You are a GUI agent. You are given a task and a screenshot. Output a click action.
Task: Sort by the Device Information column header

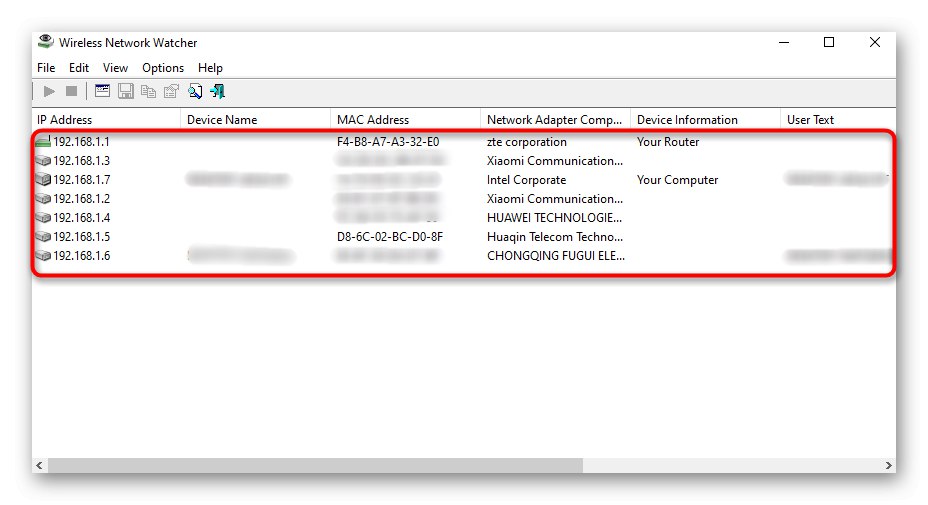705,120
